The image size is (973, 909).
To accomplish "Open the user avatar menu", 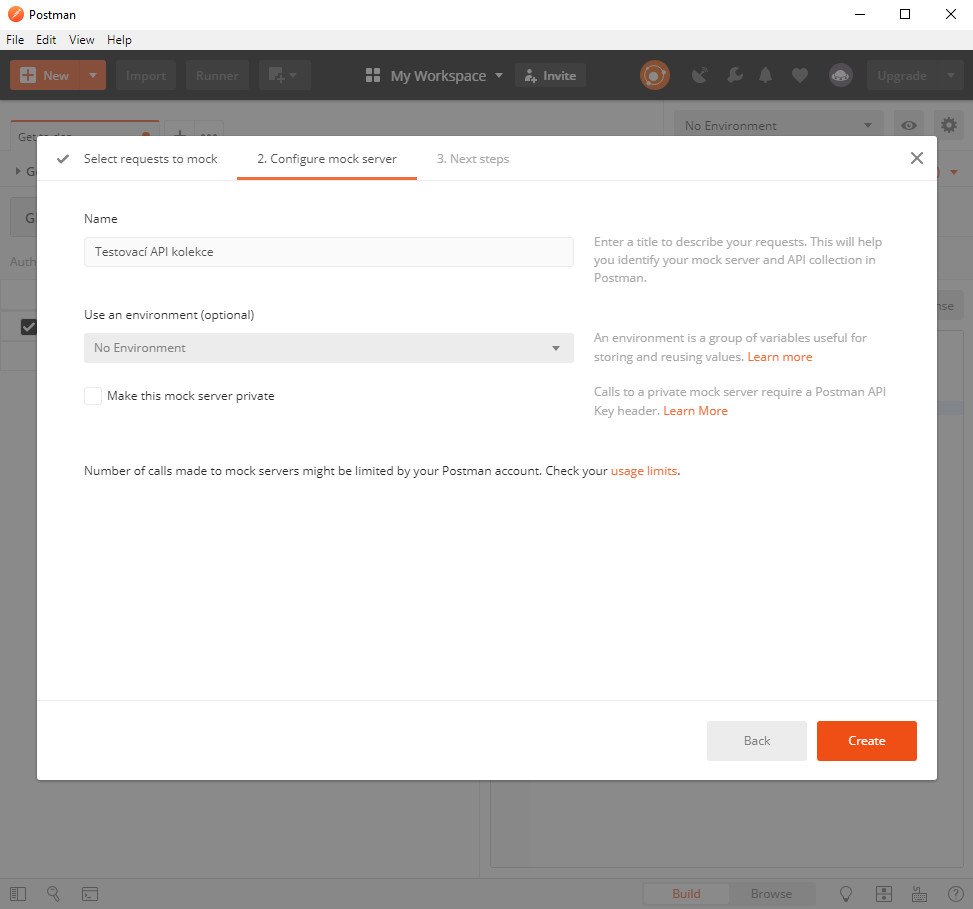I will (841, 76).
